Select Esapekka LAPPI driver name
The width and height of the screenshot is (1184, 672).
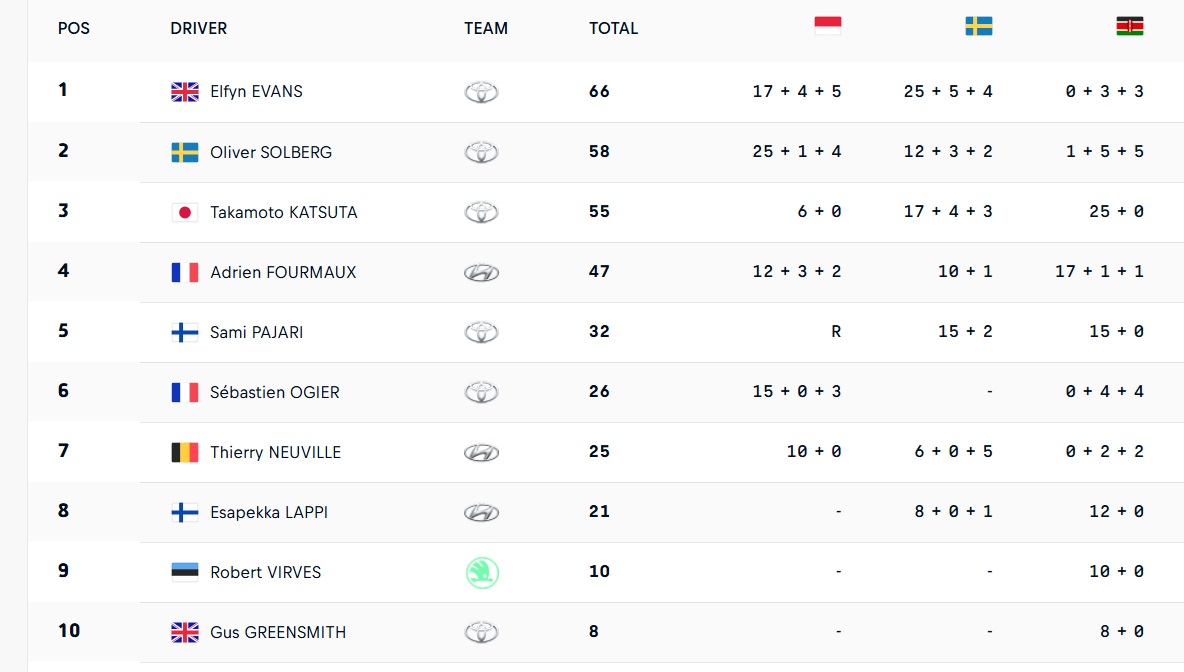point(269,512)
